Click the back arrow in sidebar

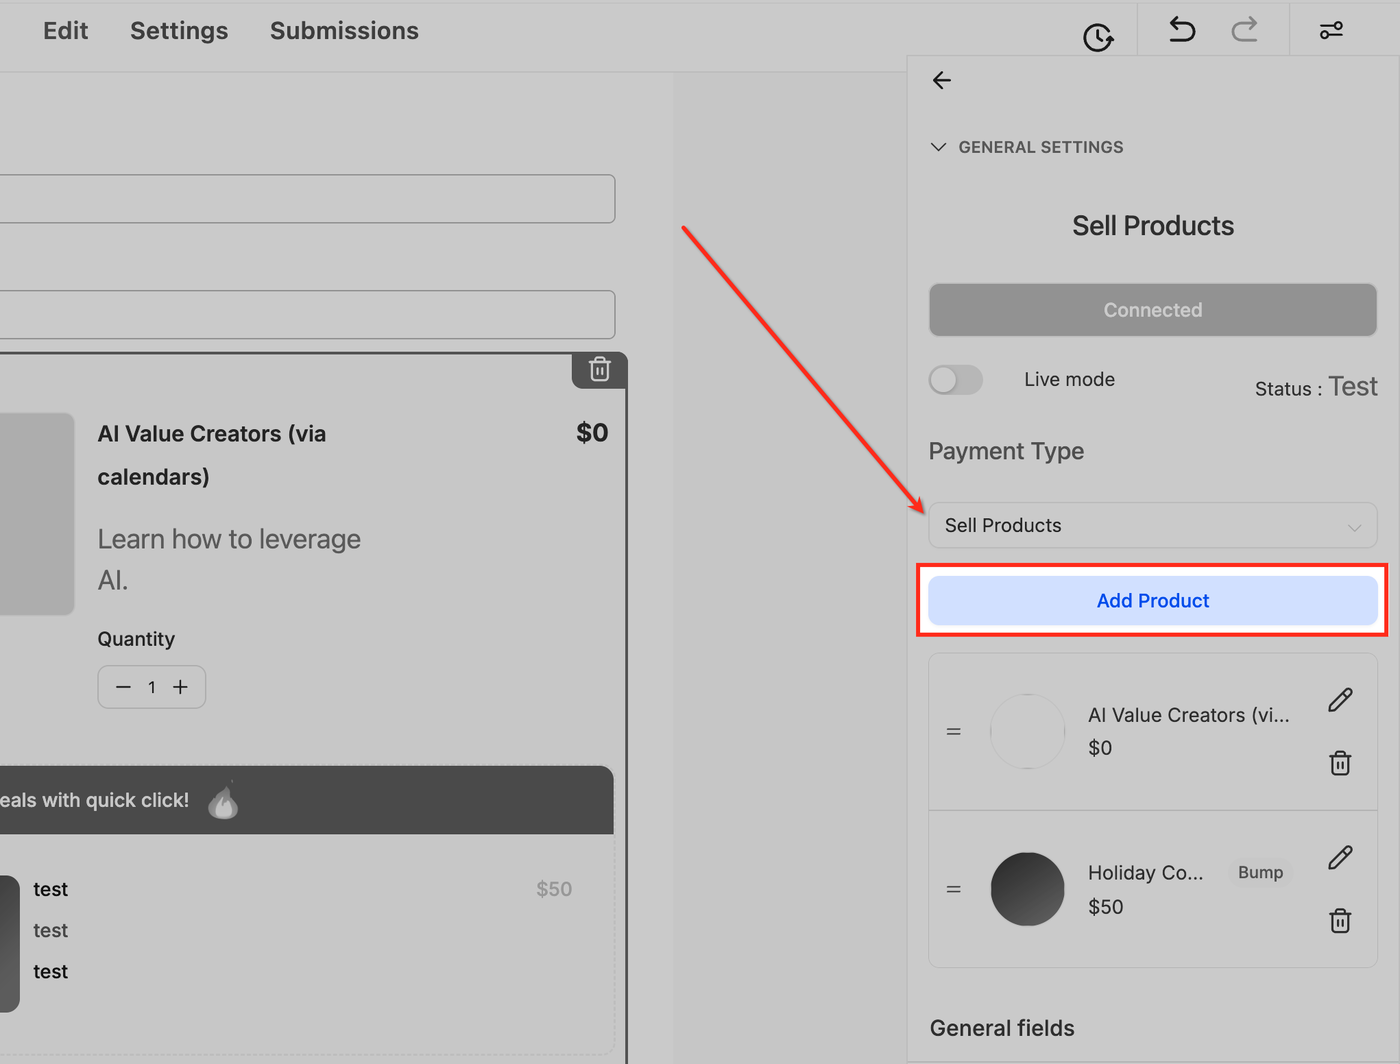click(x=942, y=81)
